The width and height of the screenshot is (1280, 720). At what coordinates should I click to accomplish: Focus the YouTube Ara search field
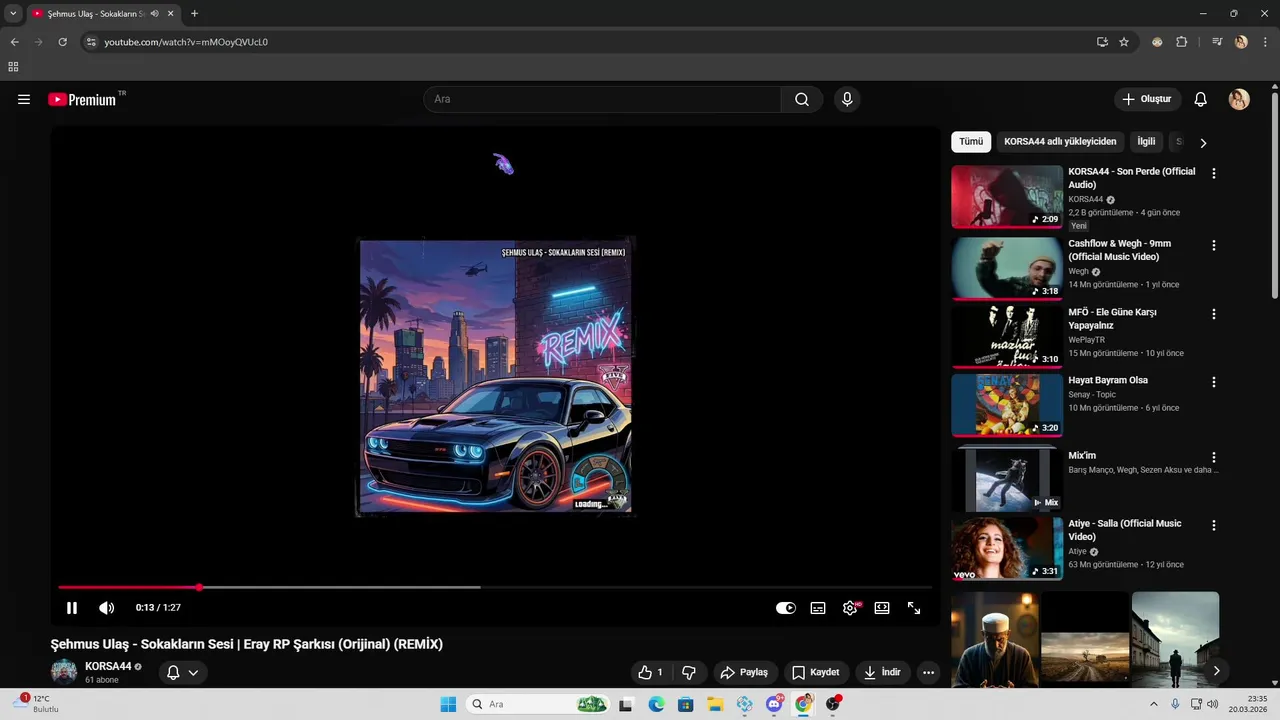[x=602, y=99]
